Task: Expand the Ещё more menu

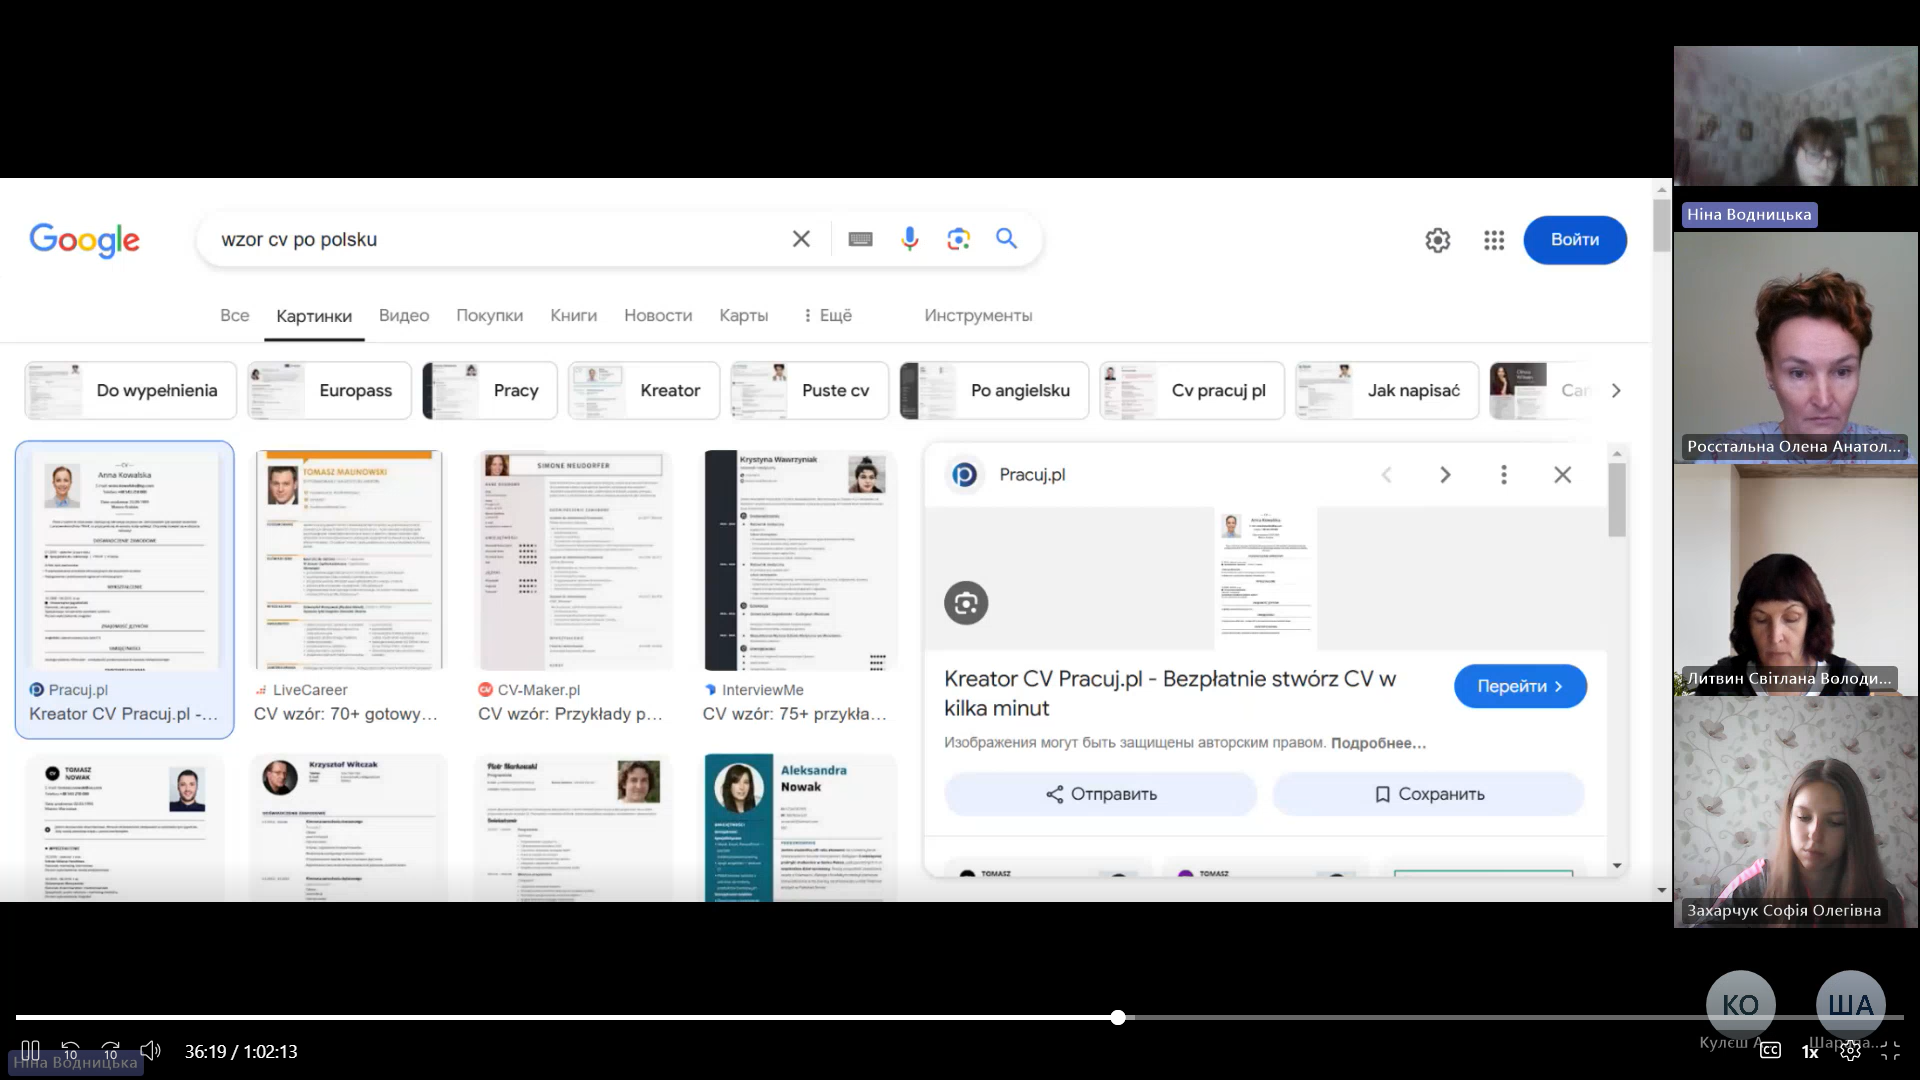Action: click(x=827, y=315)
